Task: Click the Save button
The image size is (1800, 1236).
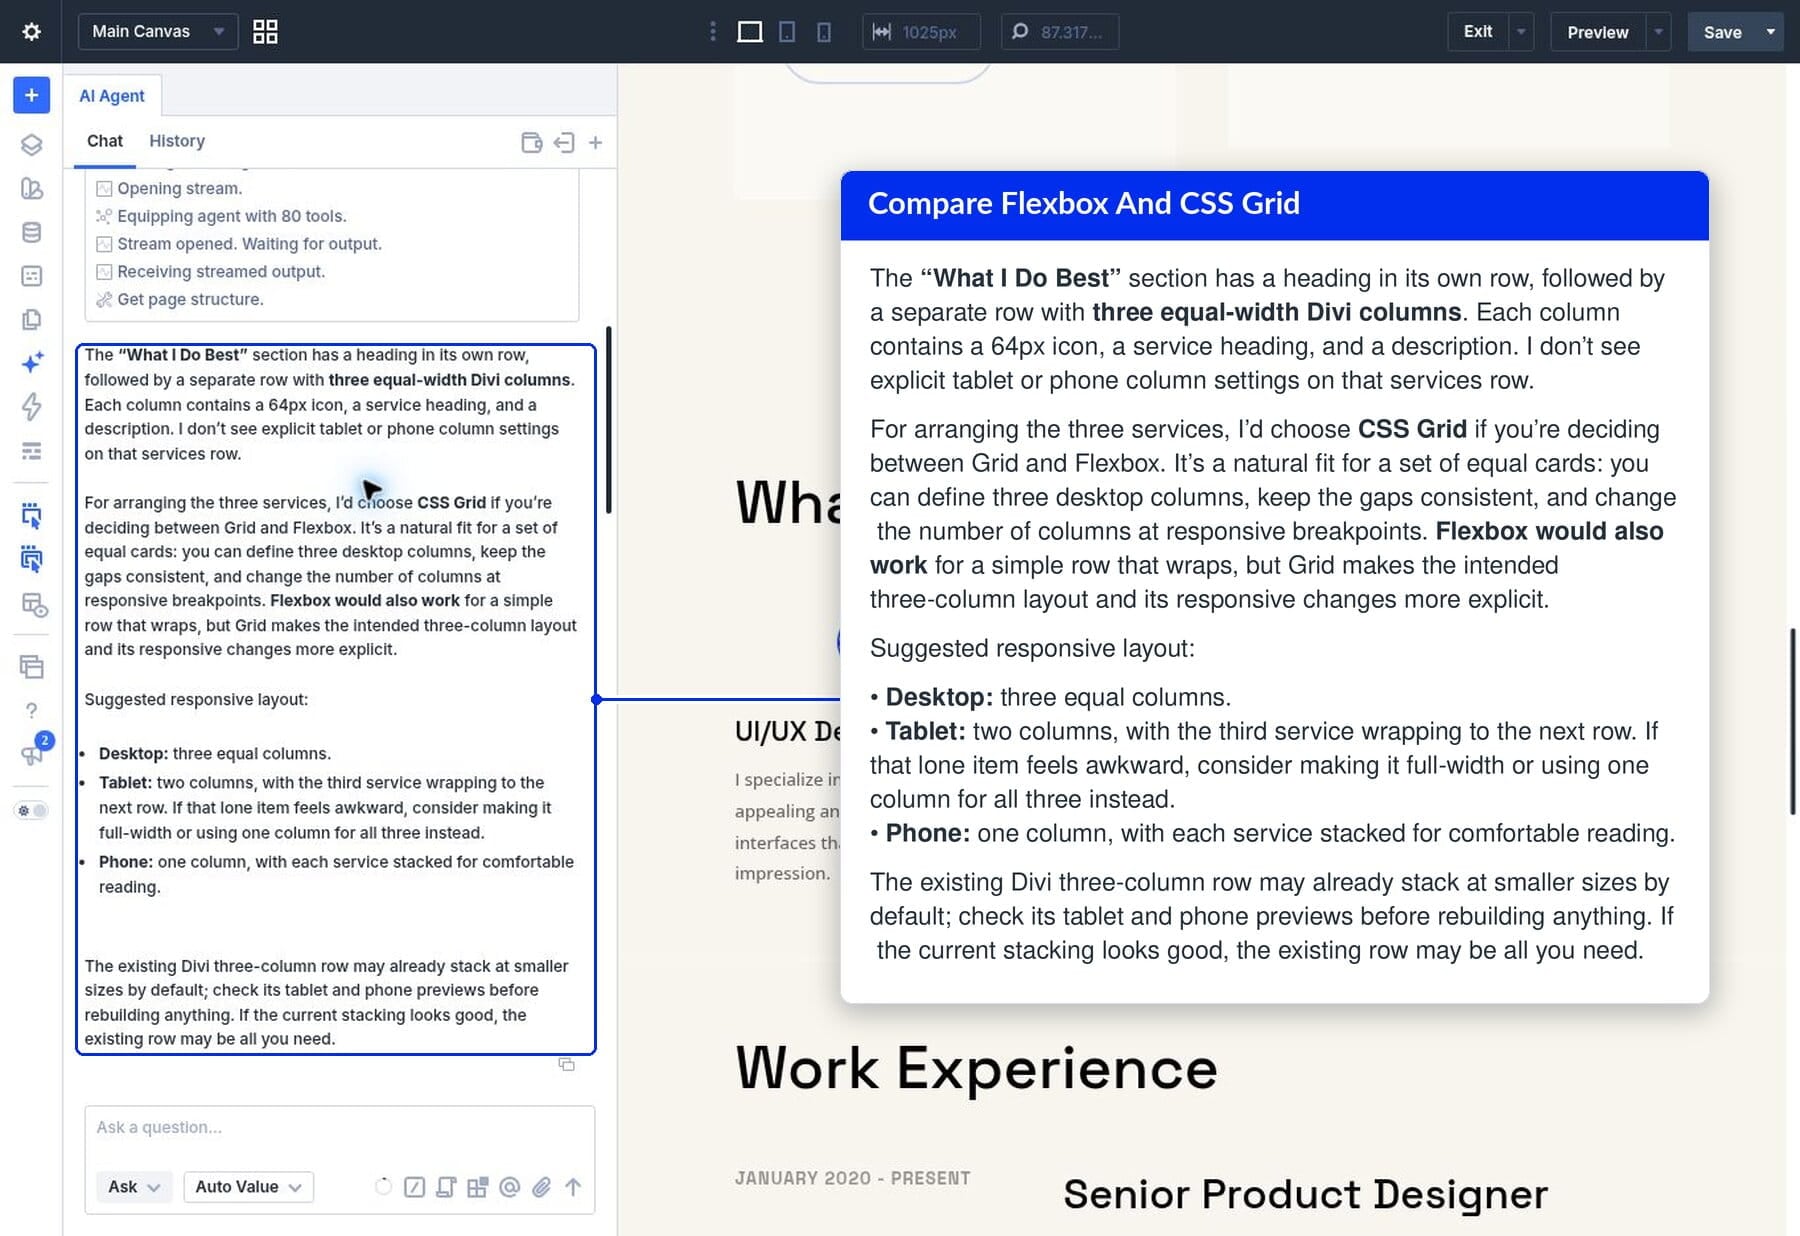Action: point(1722,32)
